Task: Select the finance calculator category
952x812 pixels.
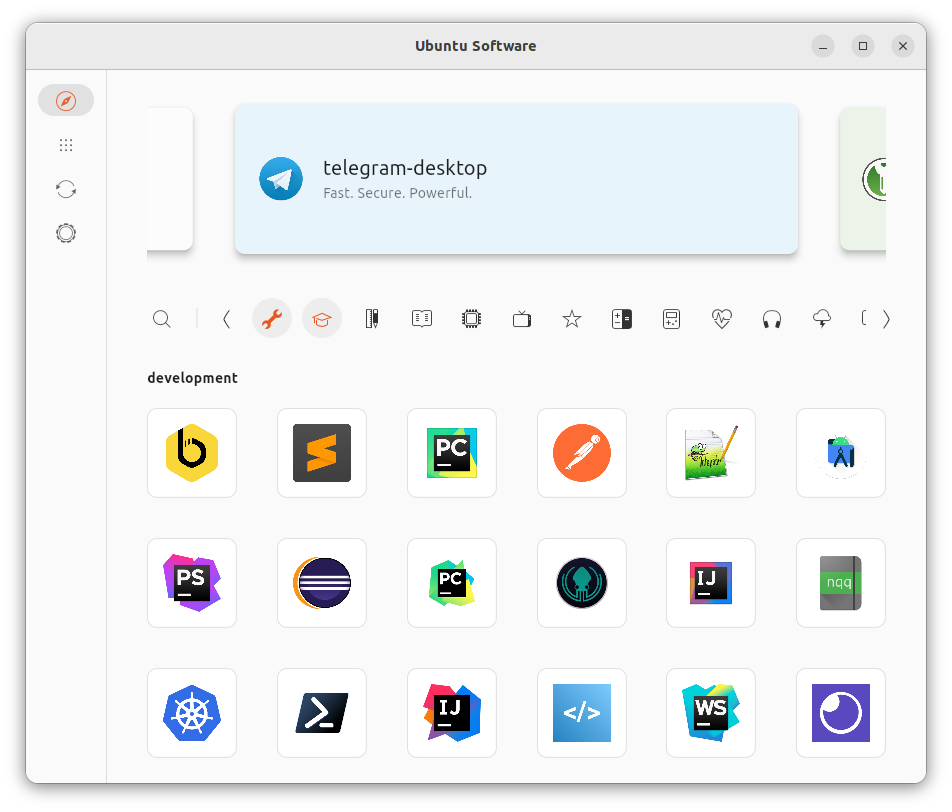Action: 622,319
